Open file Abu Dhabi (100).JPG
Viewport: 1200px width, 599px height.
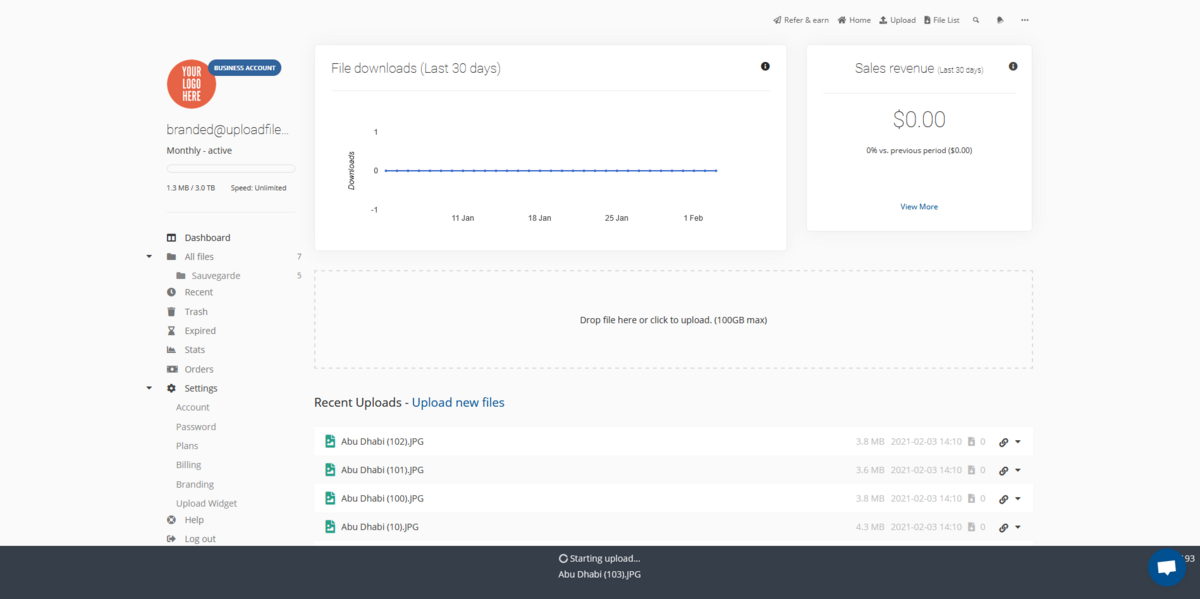click(382, 498)
